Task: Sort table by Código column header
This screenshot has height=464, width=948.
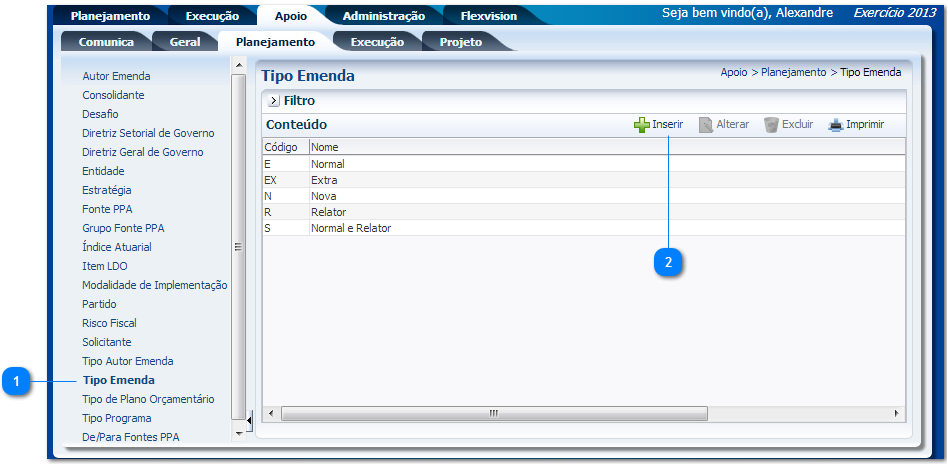Action: (x=280, y=147)
